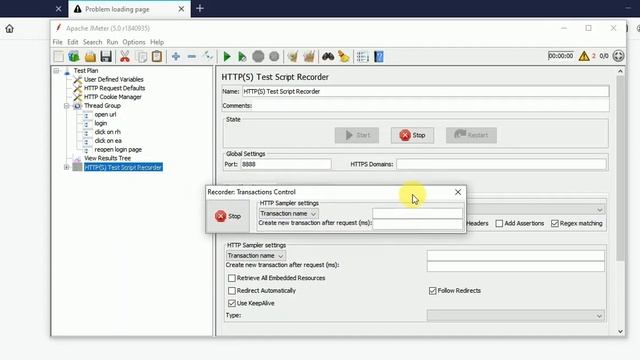The image size is (640, 360).
Task: Click the disabled Start button in State
Action: point(357,135)
